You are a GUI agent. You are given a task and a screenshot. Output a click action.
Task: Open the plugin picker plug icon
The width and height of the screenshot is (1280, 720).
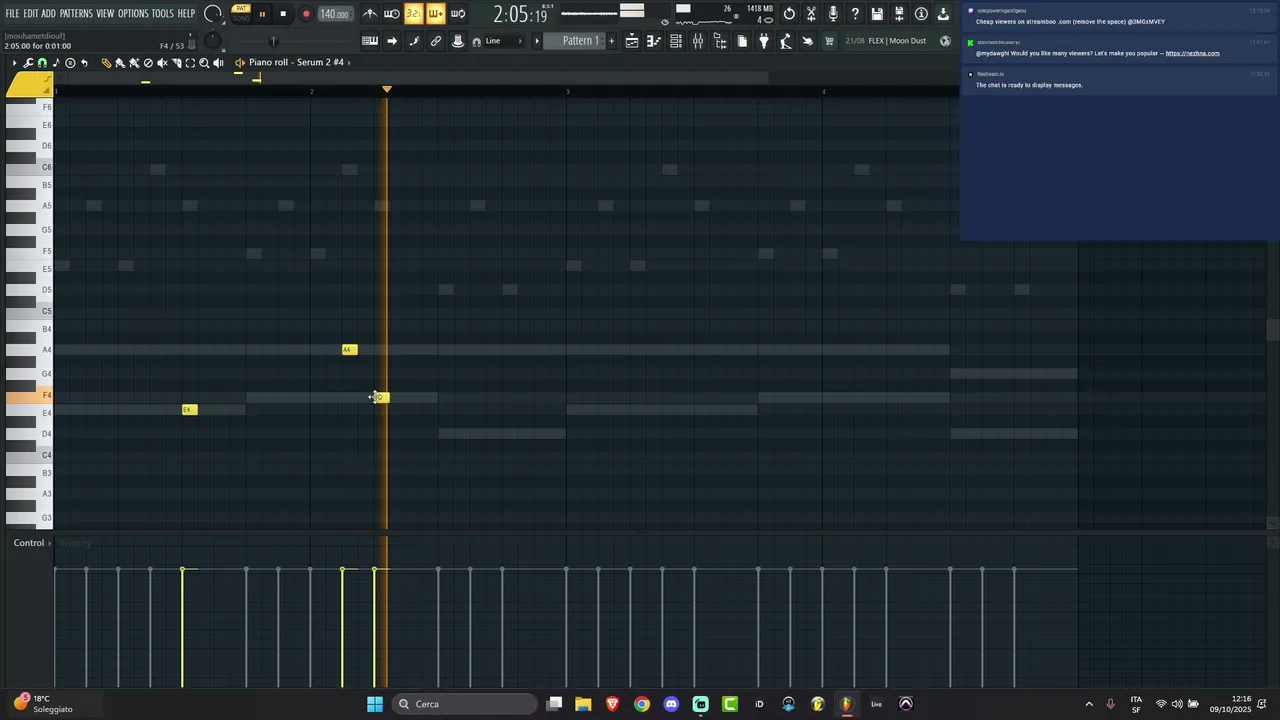(x=764, y=41)
